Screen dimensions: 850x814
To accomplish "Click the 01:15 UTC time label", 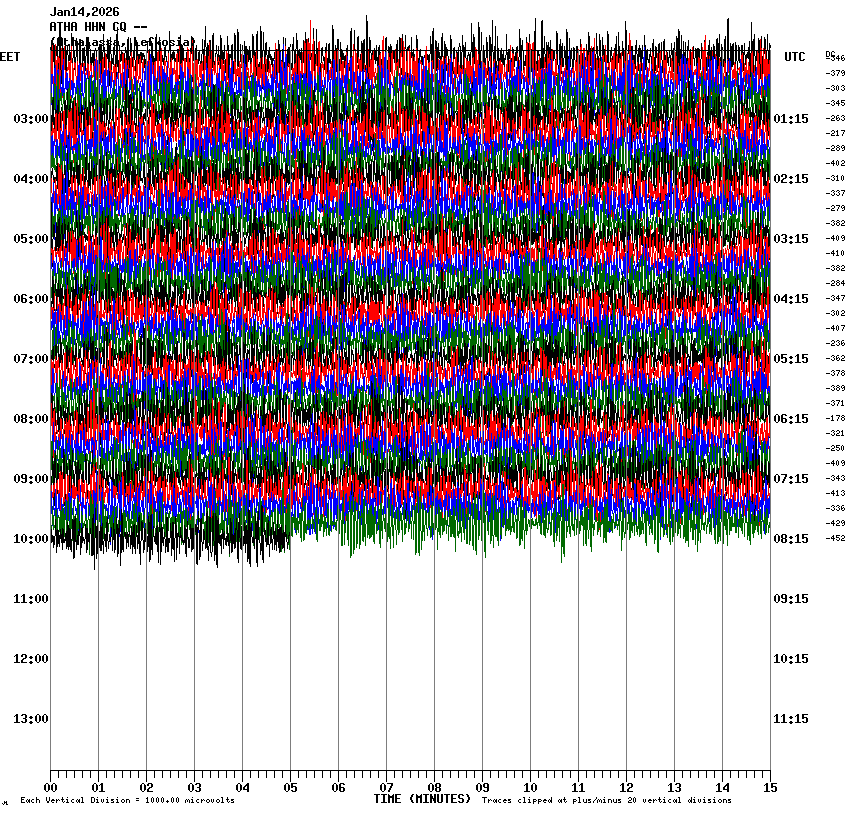I will pos(792,119).
